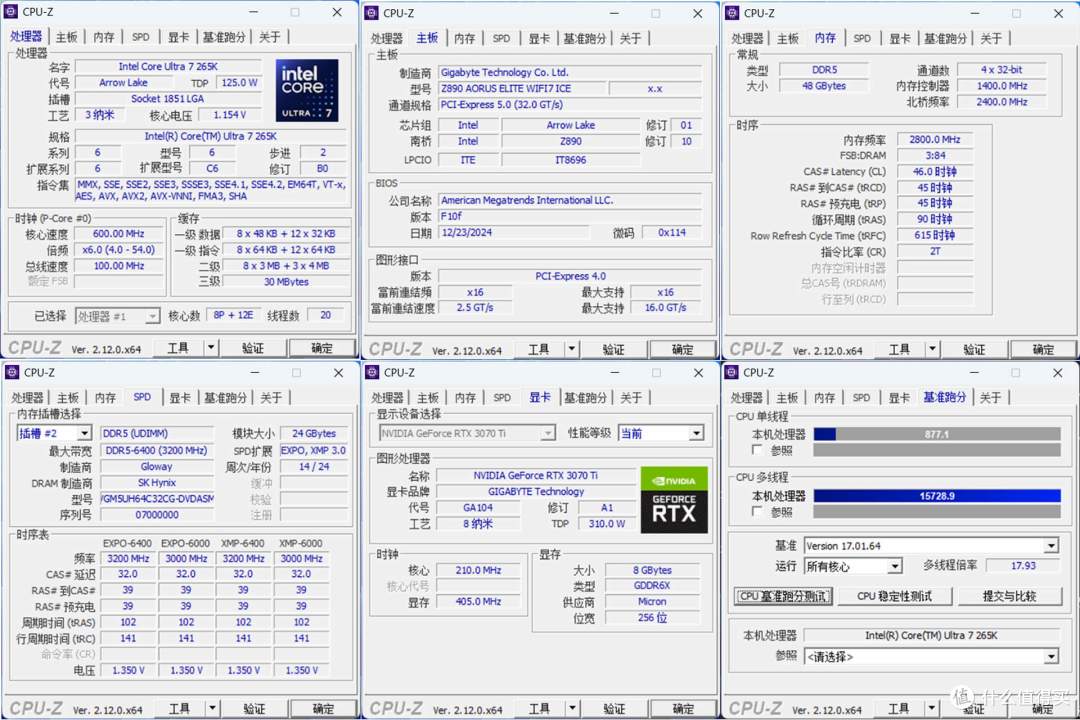
Task: Click 提交与比较 button
Action: (x=1009, y=596)
